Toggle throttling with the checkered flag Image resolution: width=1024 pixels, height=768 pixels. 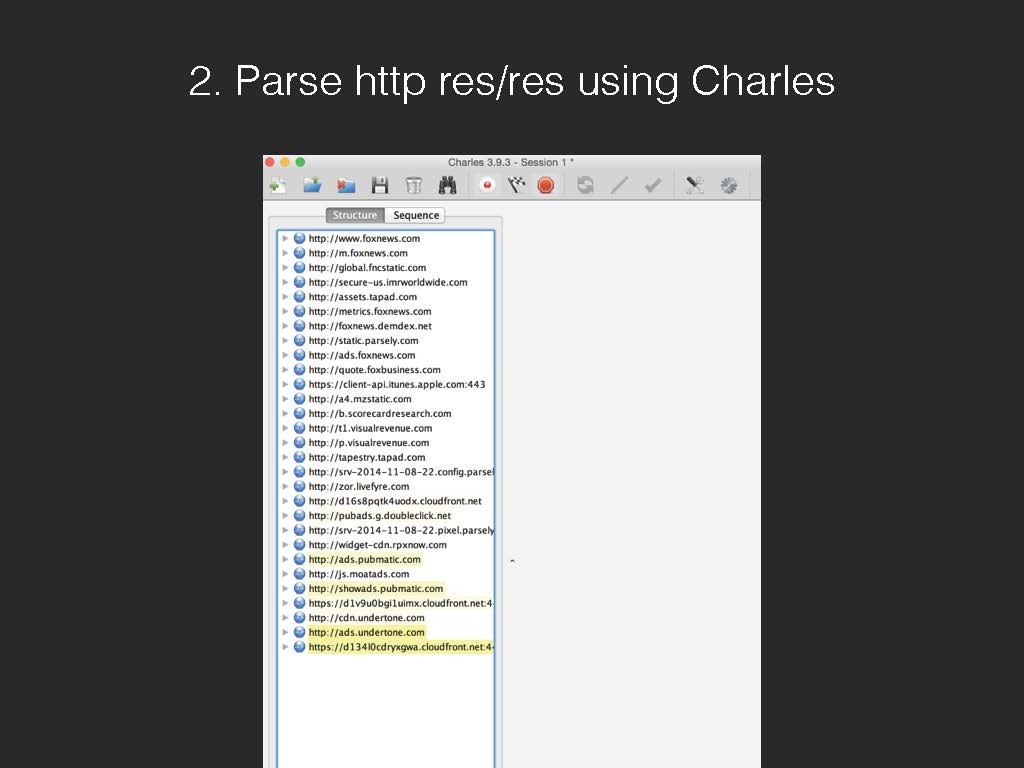tap(517, 185)
